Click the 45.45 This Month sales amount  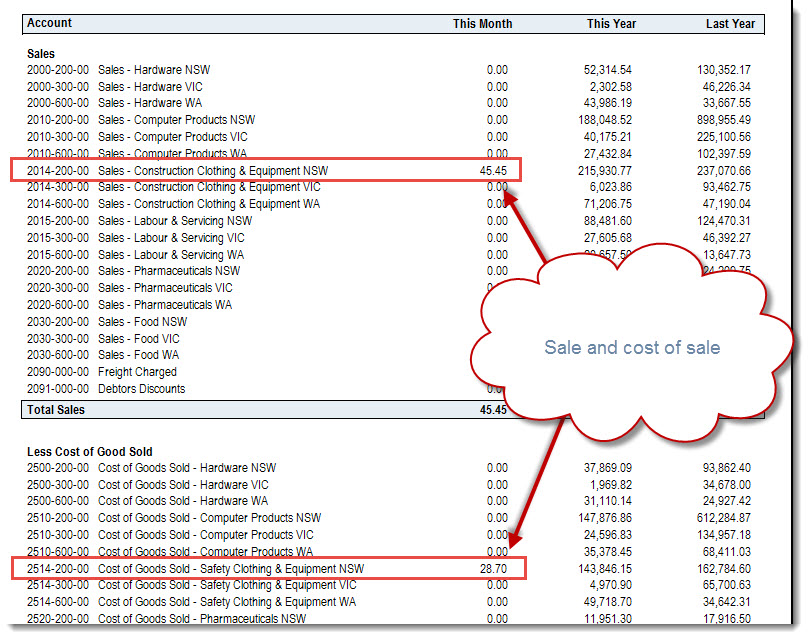pyautogui.click(x=493, y=171)
